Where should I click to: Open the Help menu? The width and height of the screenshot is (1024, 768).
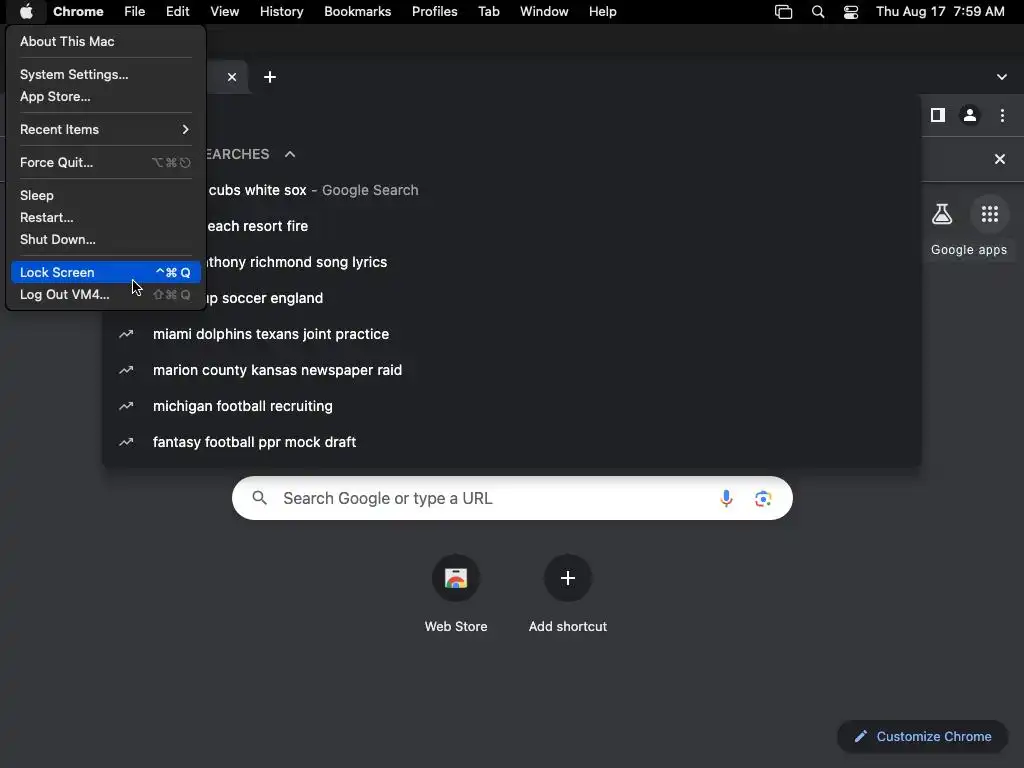[602, 12]
